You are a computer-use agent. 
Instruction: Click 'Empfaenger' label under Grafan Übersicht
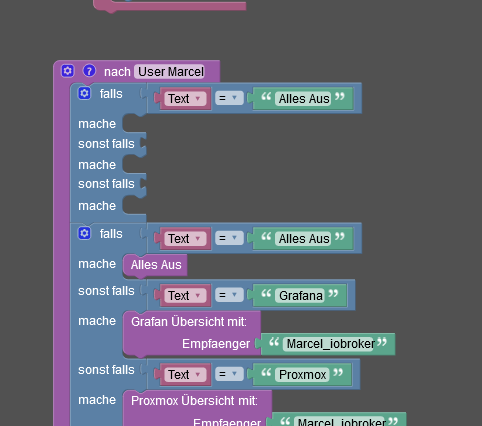[216, 344]
